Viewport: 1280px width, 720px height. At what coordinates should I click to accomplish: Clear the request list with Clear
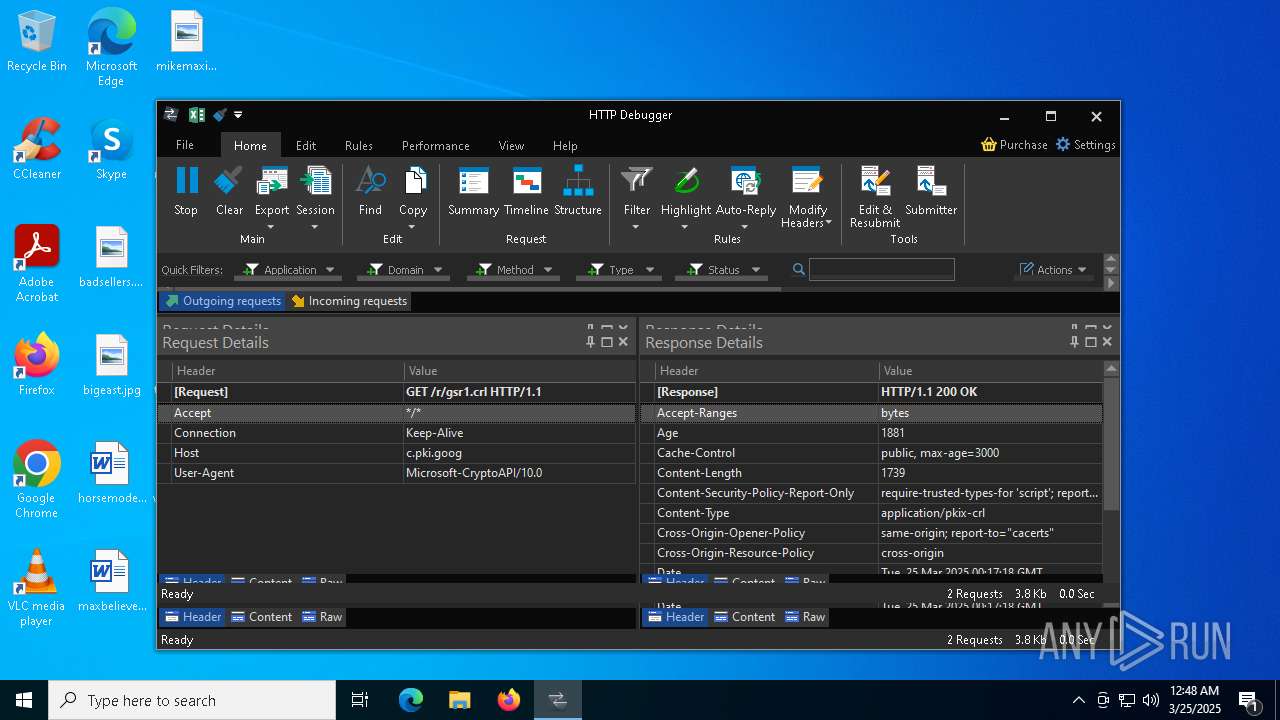click(x=229, y=191)
